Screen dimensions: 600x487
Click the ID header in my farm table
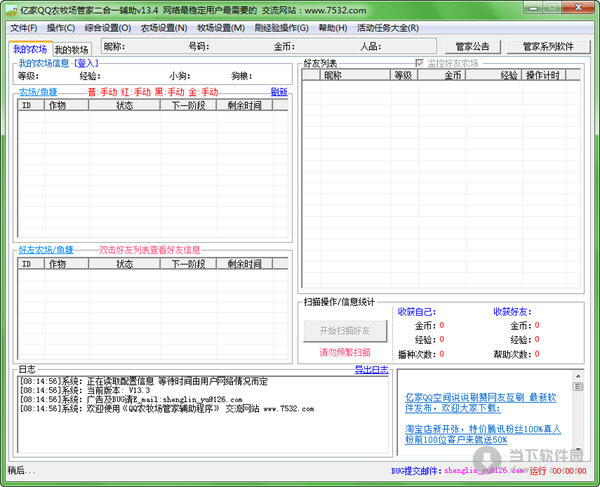[x=31, y=105]
